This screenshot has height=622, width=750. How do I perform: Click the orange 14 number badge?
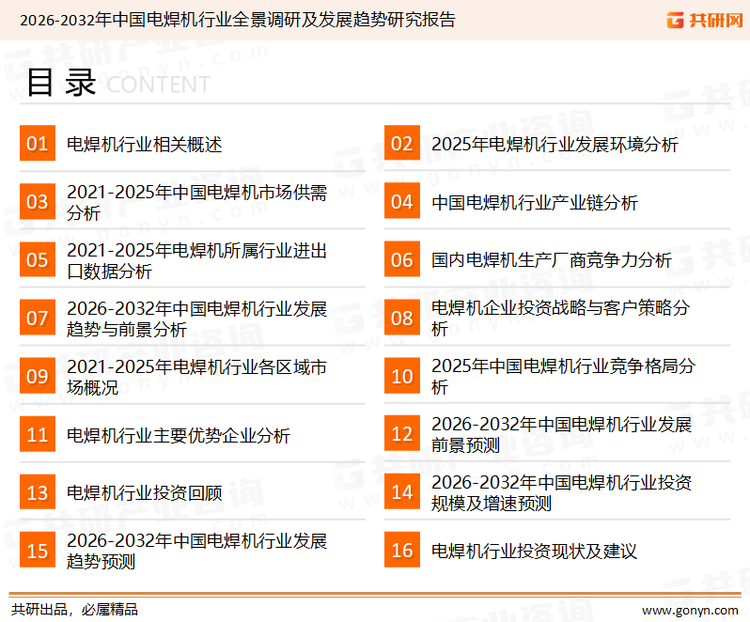(x=402, y=492)
